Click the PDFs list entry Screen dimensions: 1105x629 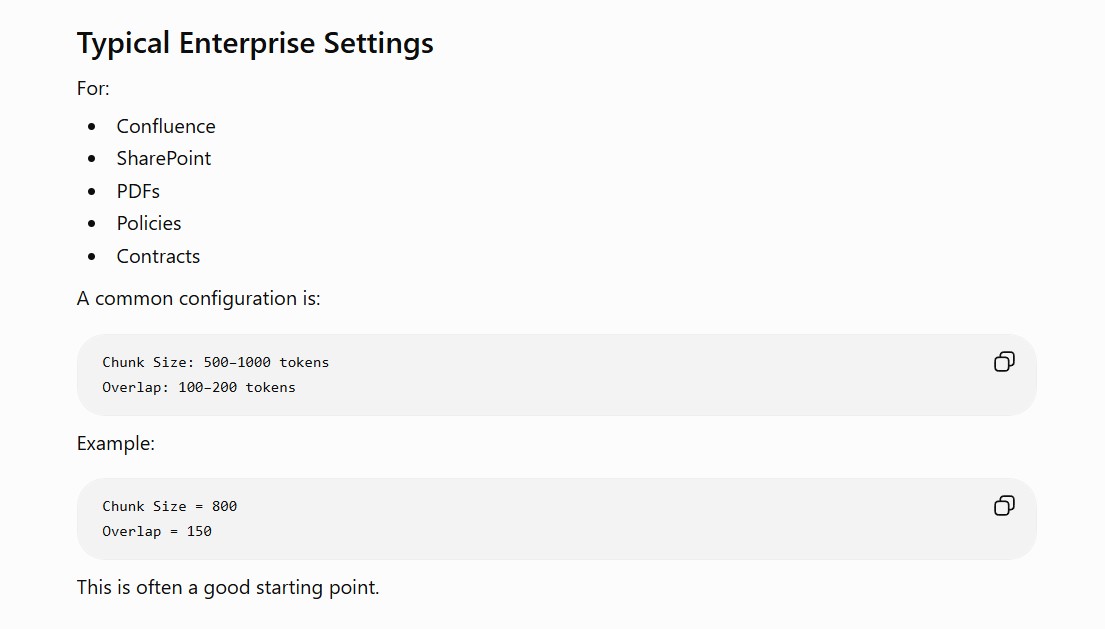point(138,191)
